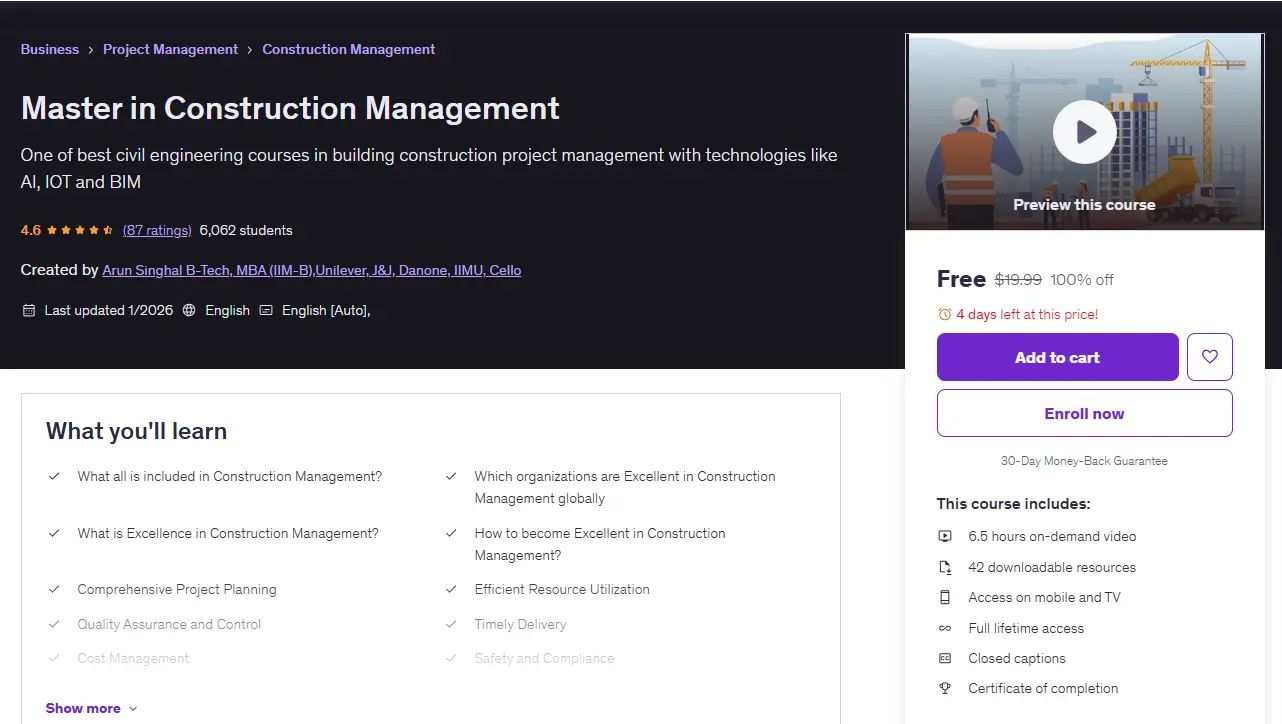Expand the Show more learning list
The width and height of the screenshot is (1282, 724).
point(91,708)
